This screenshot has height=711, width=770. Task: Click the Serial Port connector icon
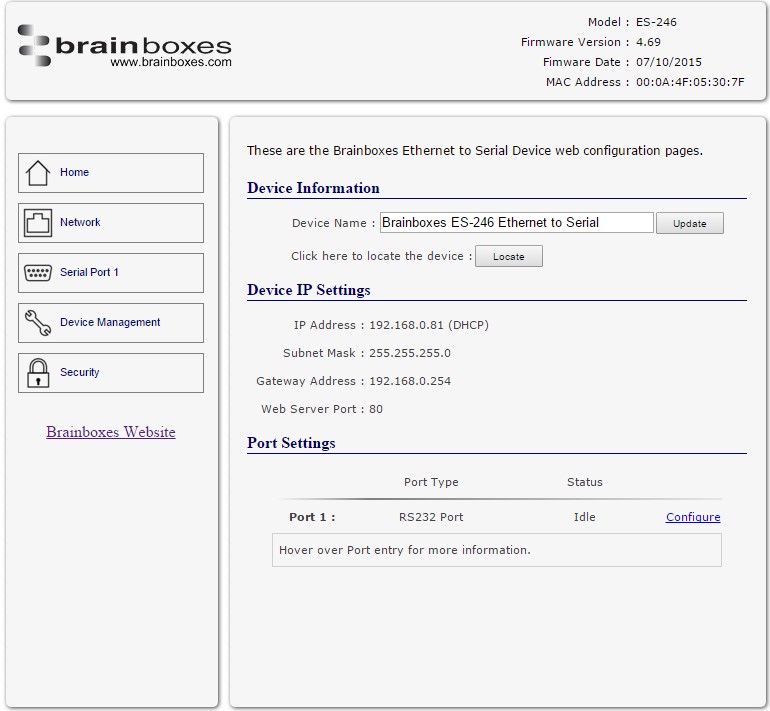(38, 273)
